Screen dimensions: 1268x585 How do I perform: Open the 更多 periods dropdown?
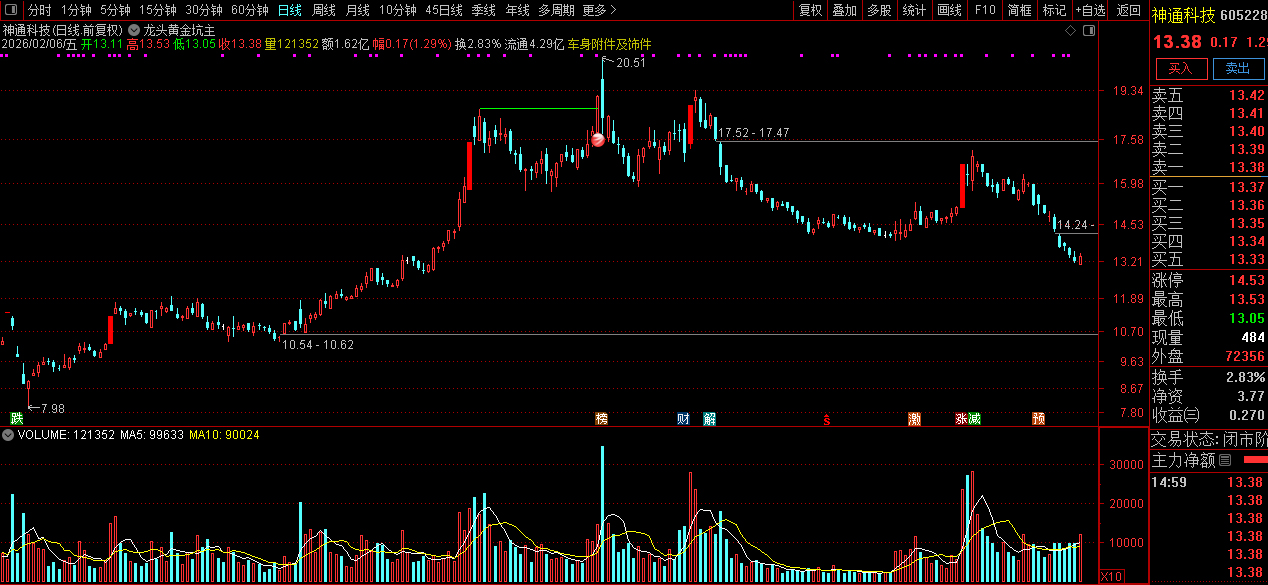coord(598,10)
